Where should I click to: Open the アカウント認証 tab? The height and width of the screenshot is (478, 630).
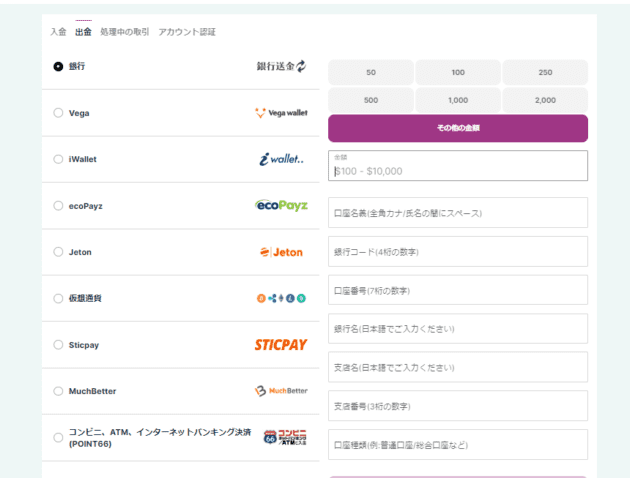coord(187,32)
